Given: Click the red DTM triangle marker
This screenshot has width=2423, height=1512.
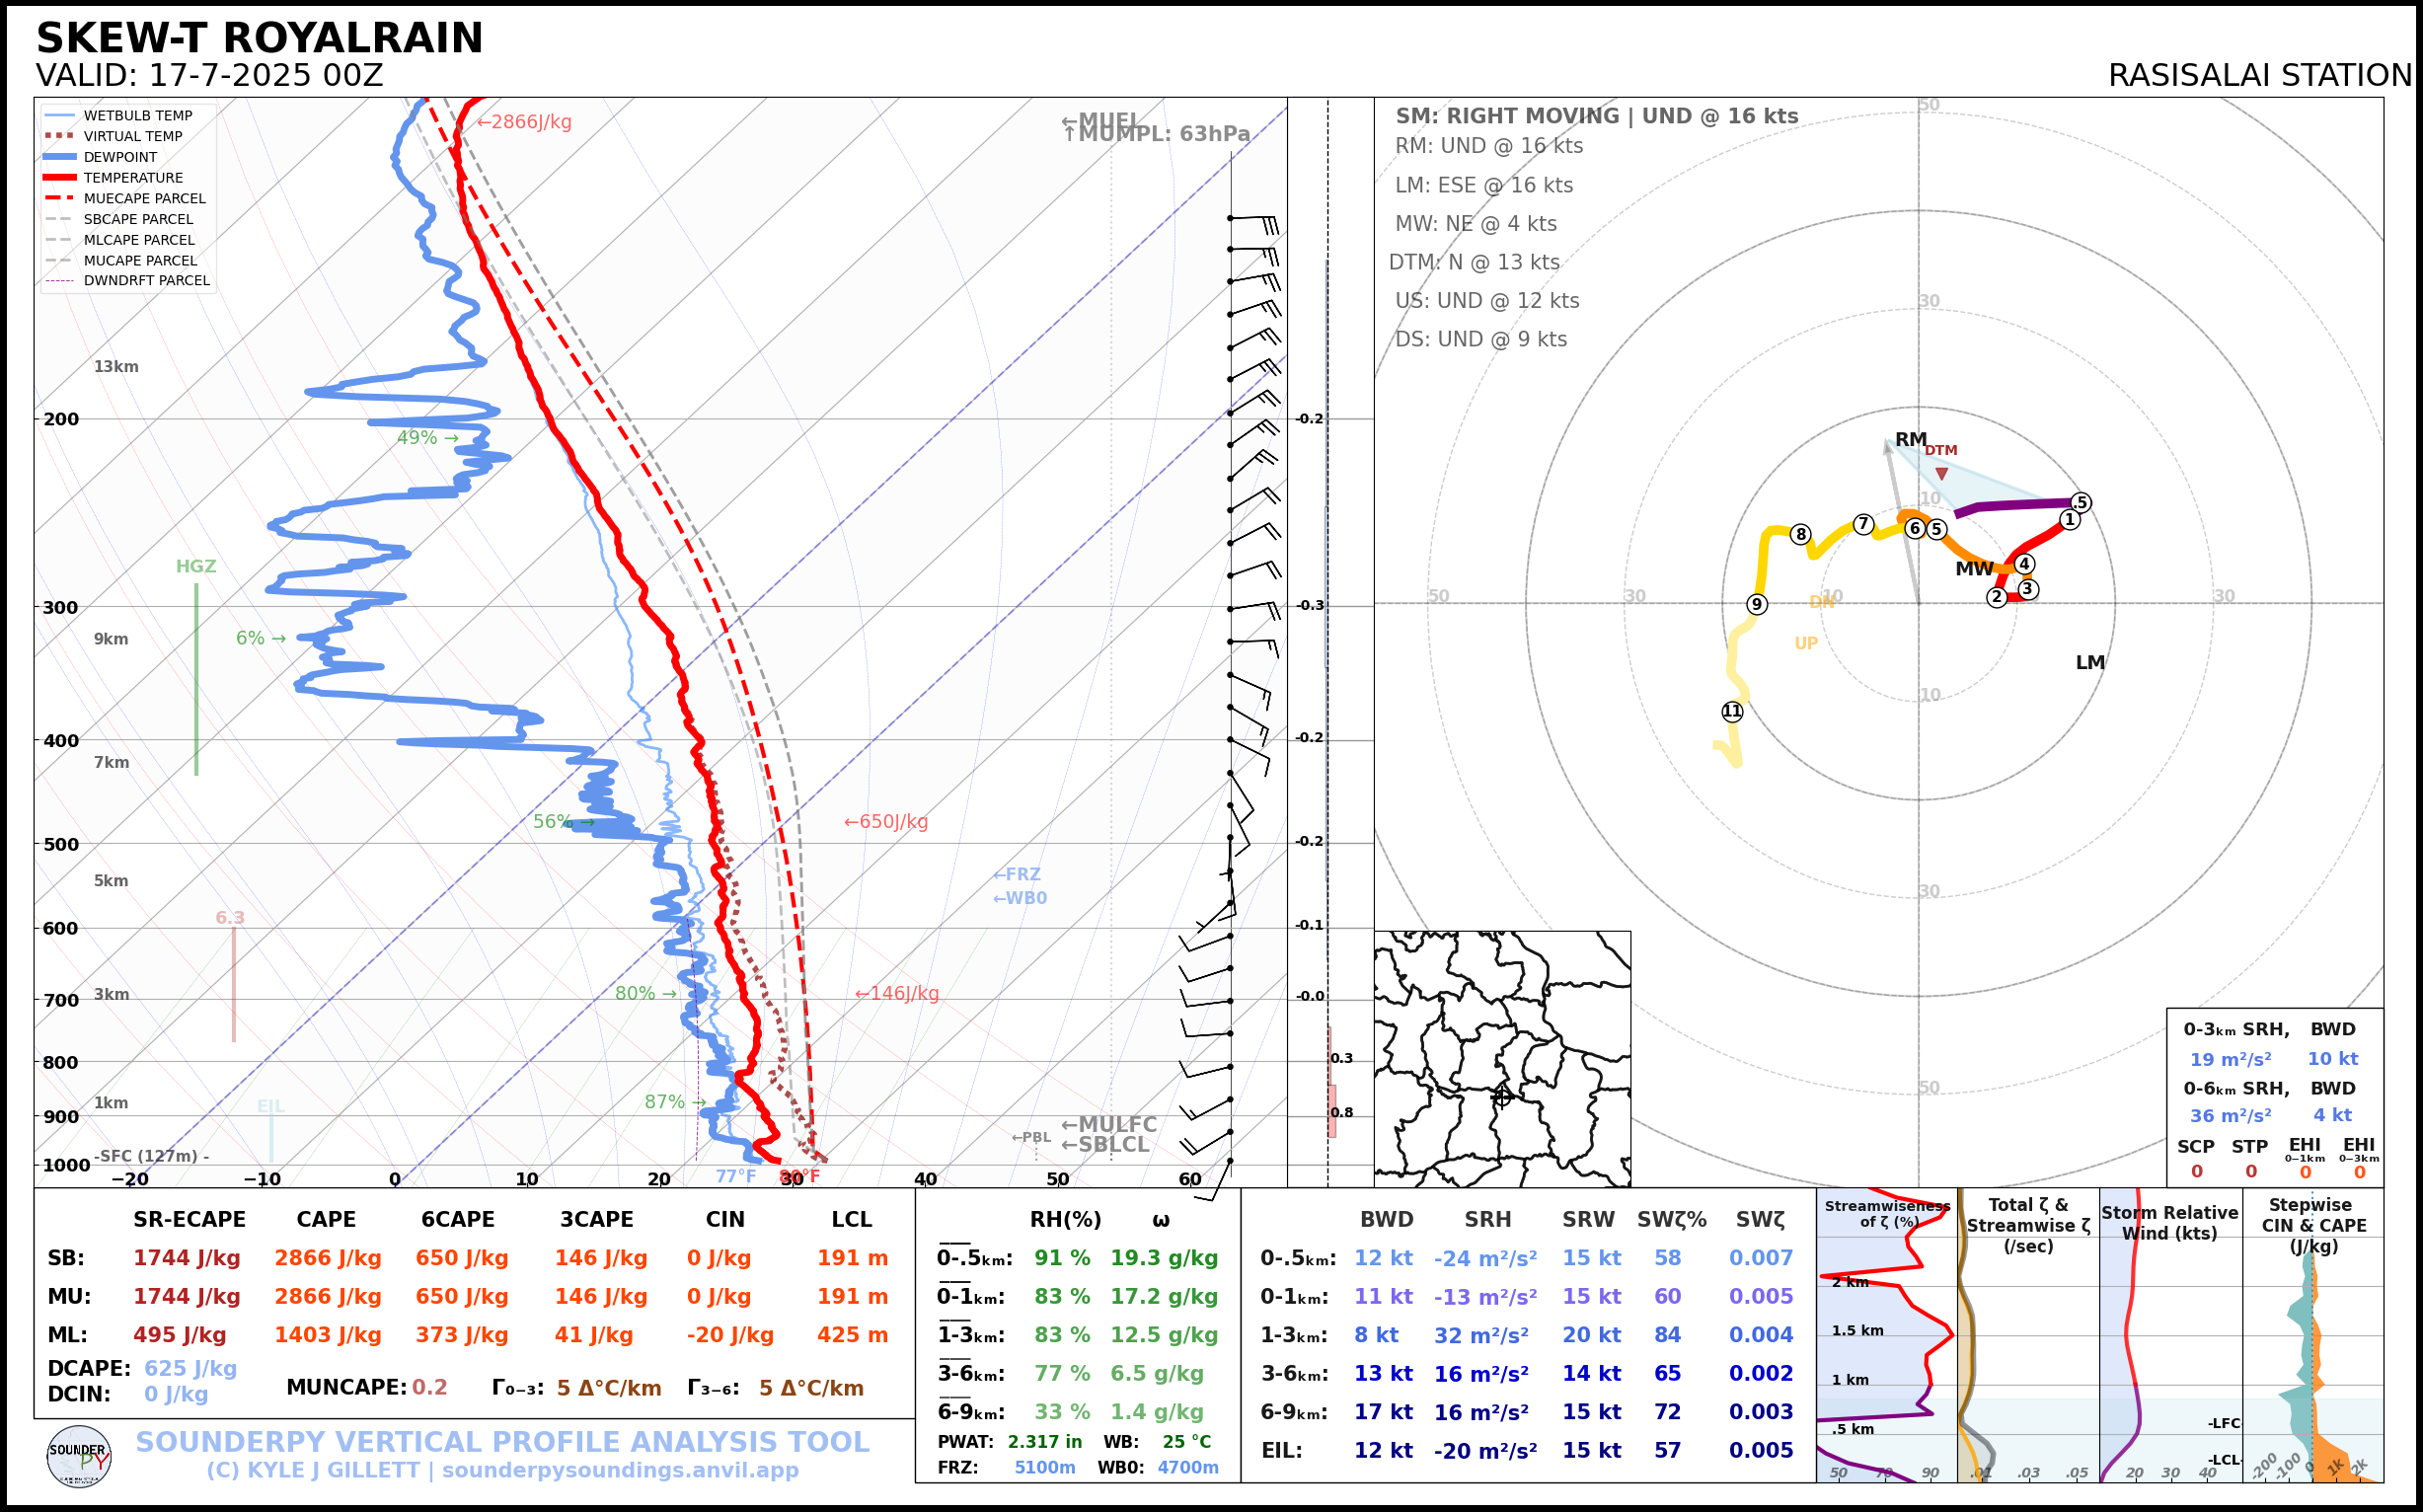Looking at the screenshot, I should (x=1941, y=473).
